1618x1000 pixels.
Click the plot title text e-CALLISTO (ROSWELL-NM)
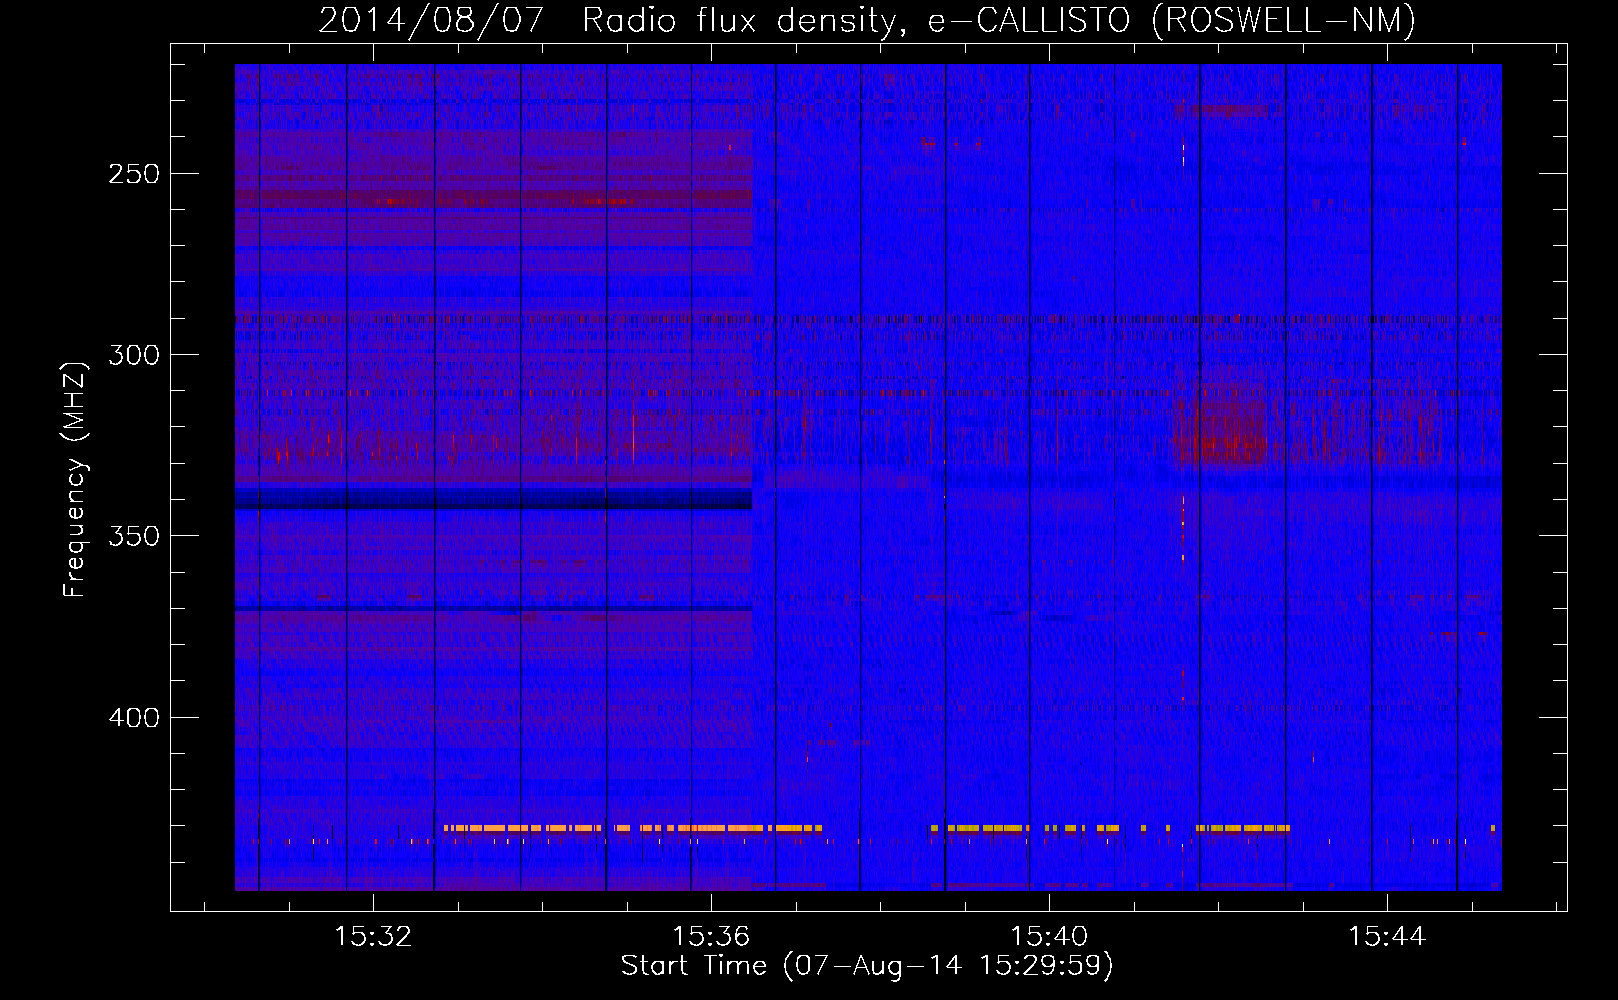(x=1172, y=19)
